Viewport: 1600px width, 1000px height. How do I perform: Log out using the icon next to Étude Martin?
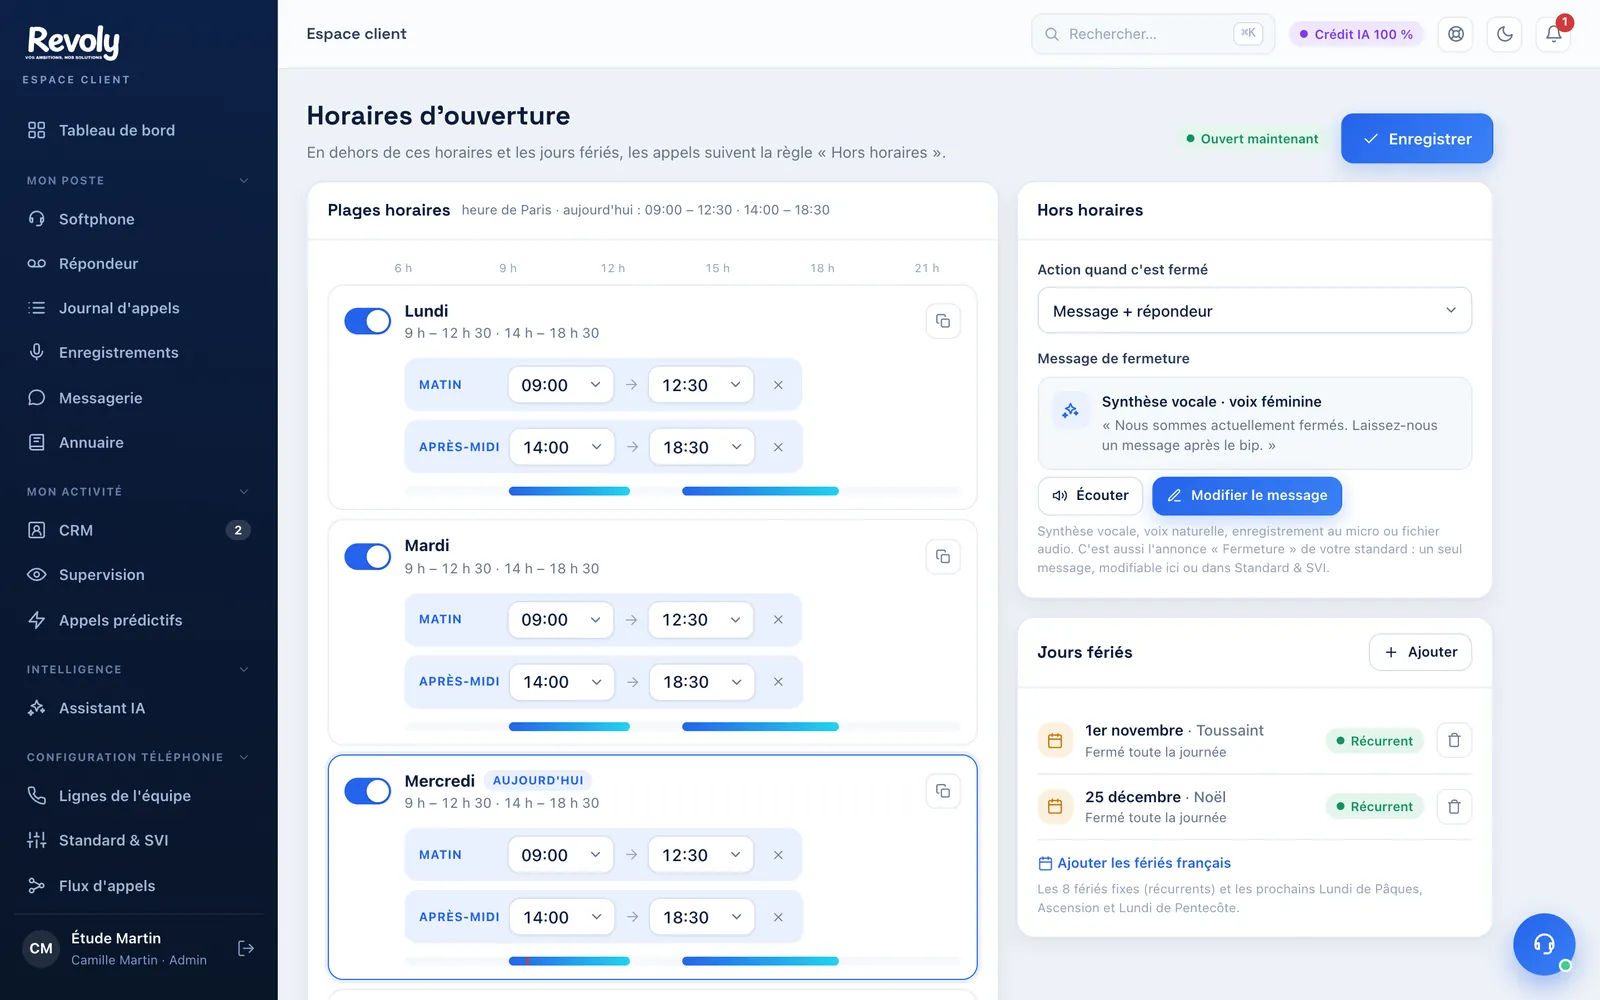[246, 948]
